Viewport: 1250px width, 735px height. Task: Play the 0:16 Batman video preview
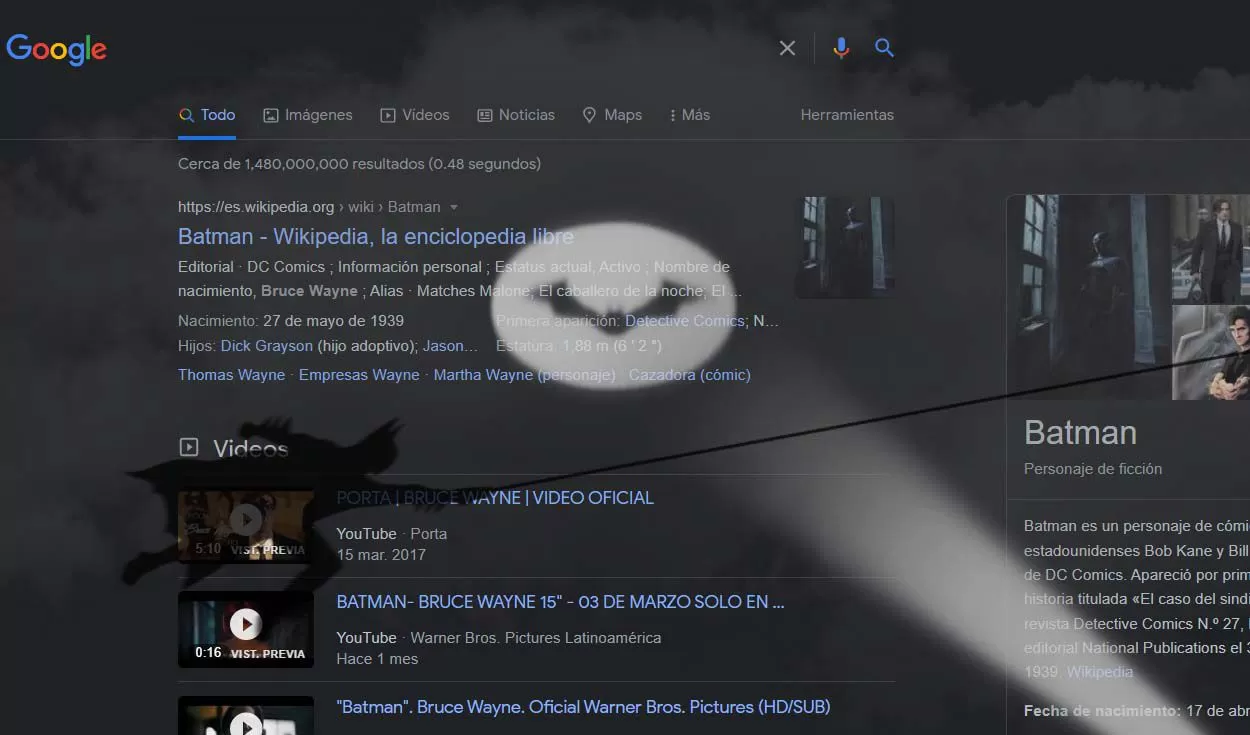coord(246,628)
